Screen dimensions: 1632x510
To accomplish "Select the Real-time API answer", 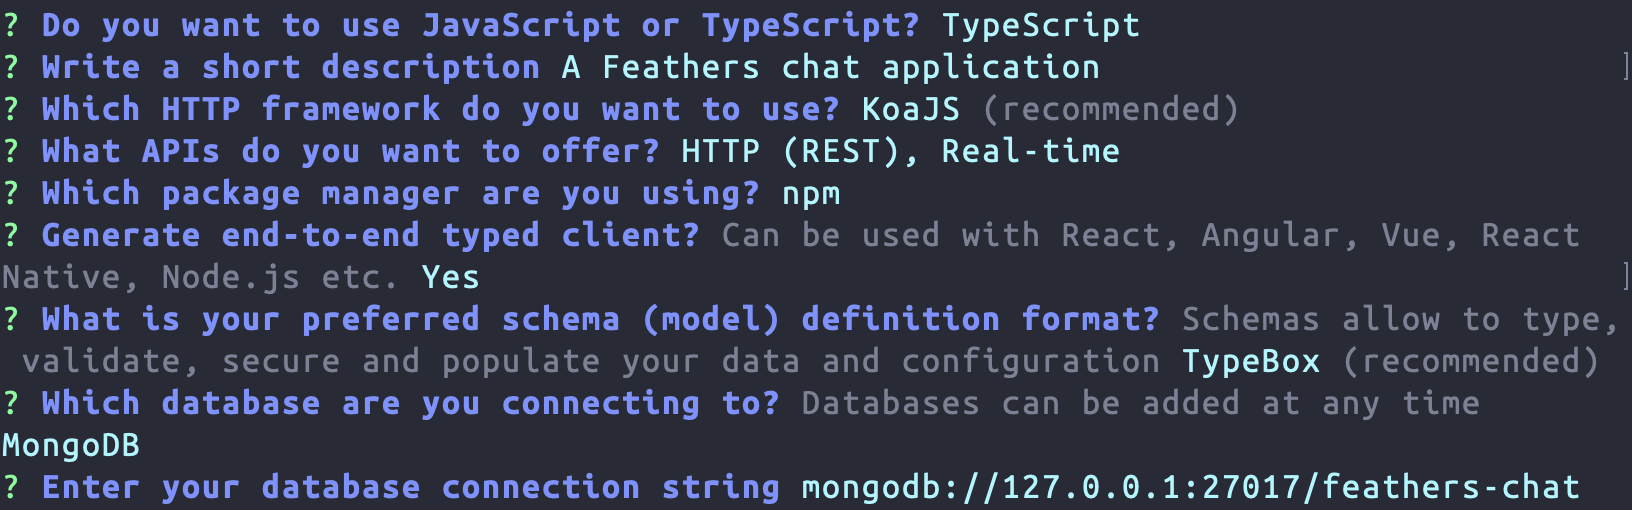I will (1030, 151).
